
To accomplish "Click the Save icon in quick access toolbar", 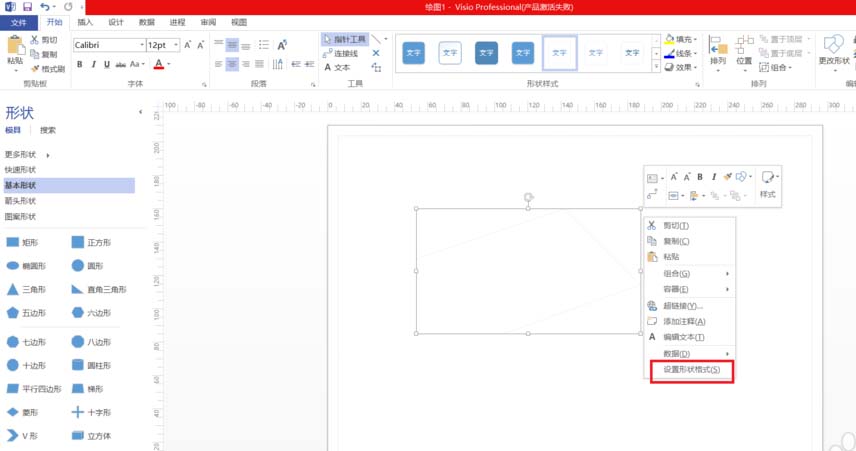I will (27, 7).
